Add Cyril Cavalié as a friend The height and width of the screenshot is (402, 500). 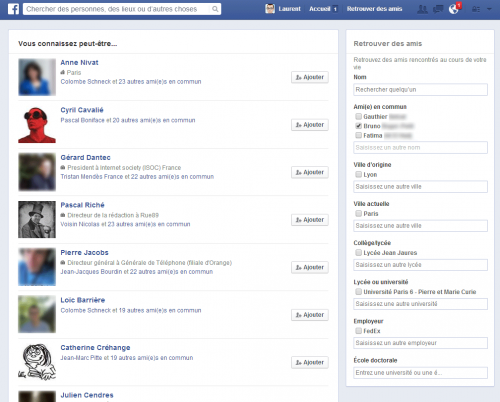pos(310,125)
